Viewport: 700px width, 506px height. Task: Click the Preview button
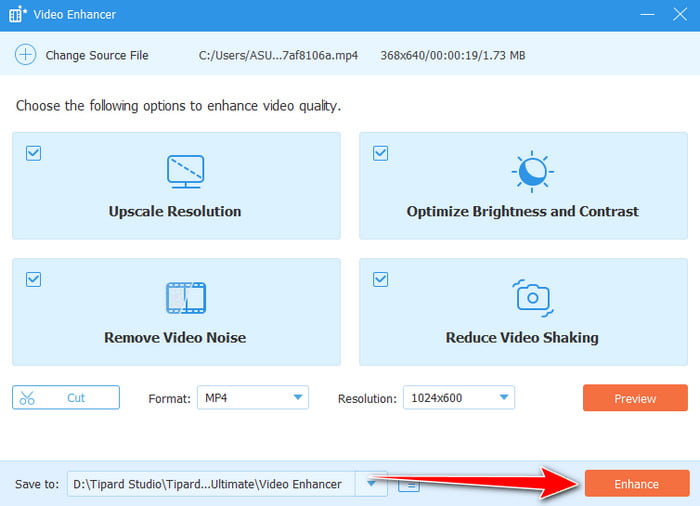(635, 398)
